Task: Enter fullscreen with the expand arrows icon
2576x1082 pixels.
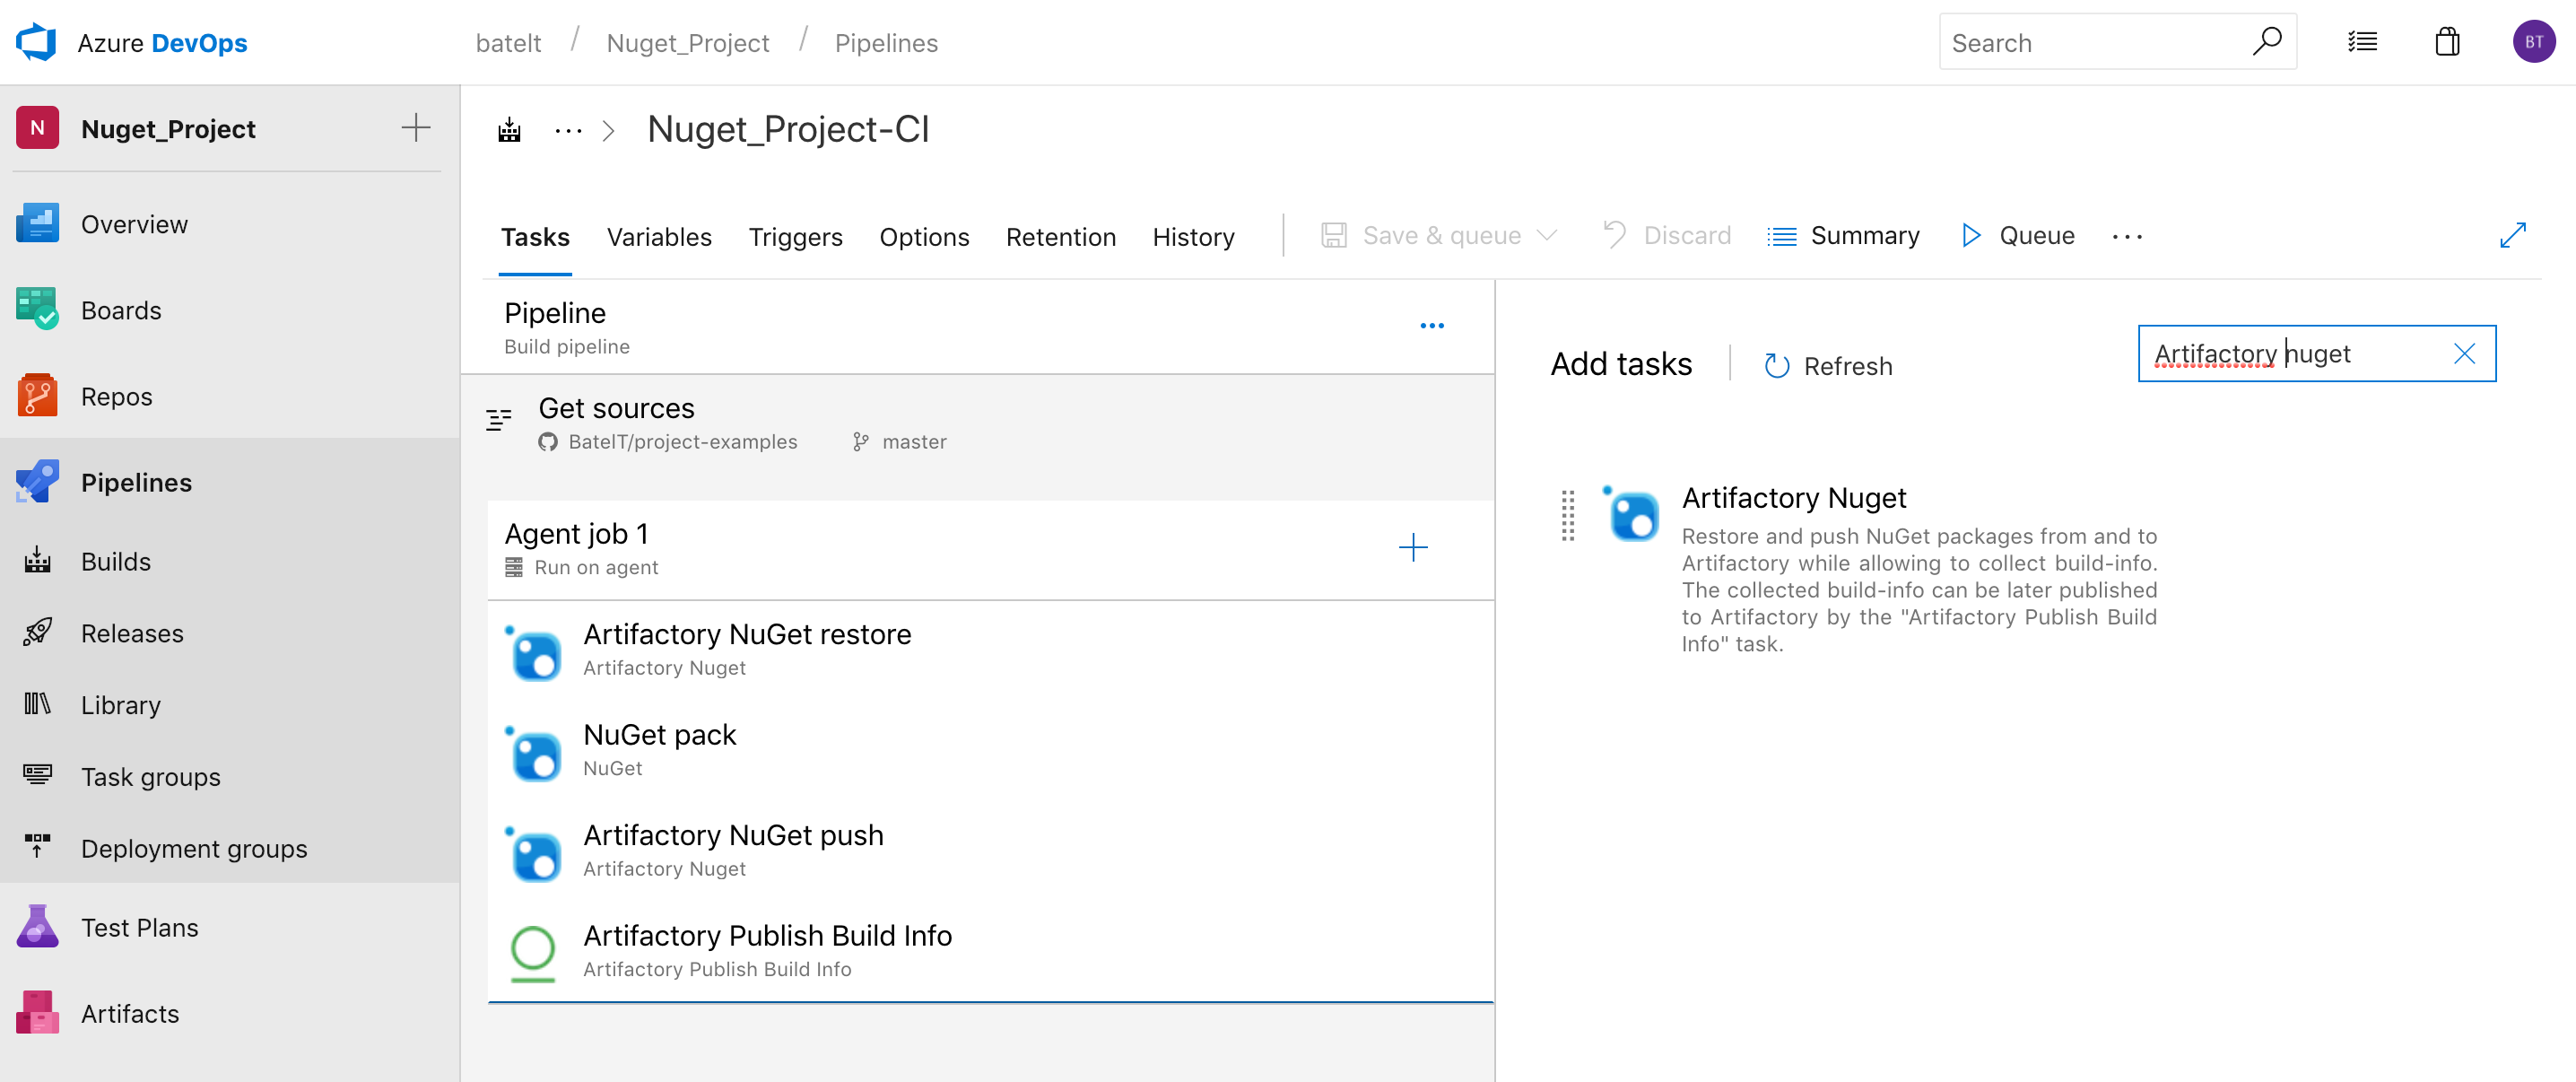Action: 2511,235
